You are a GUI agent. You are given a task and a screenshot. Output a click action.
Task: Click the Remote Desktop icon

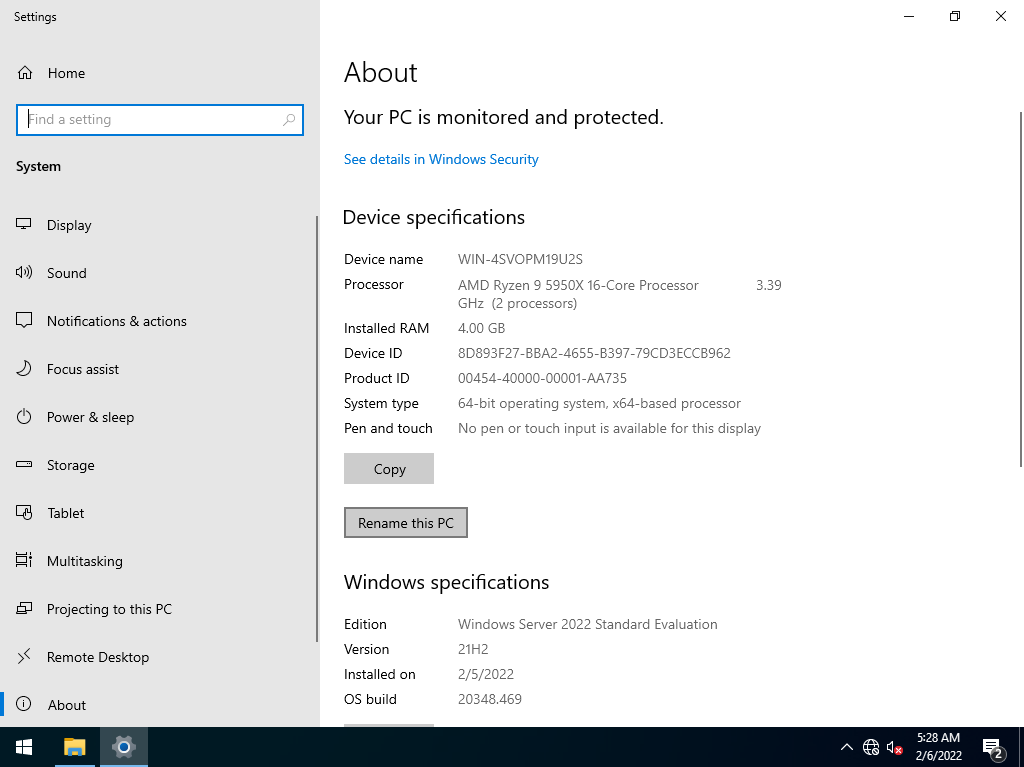point(24,657)
